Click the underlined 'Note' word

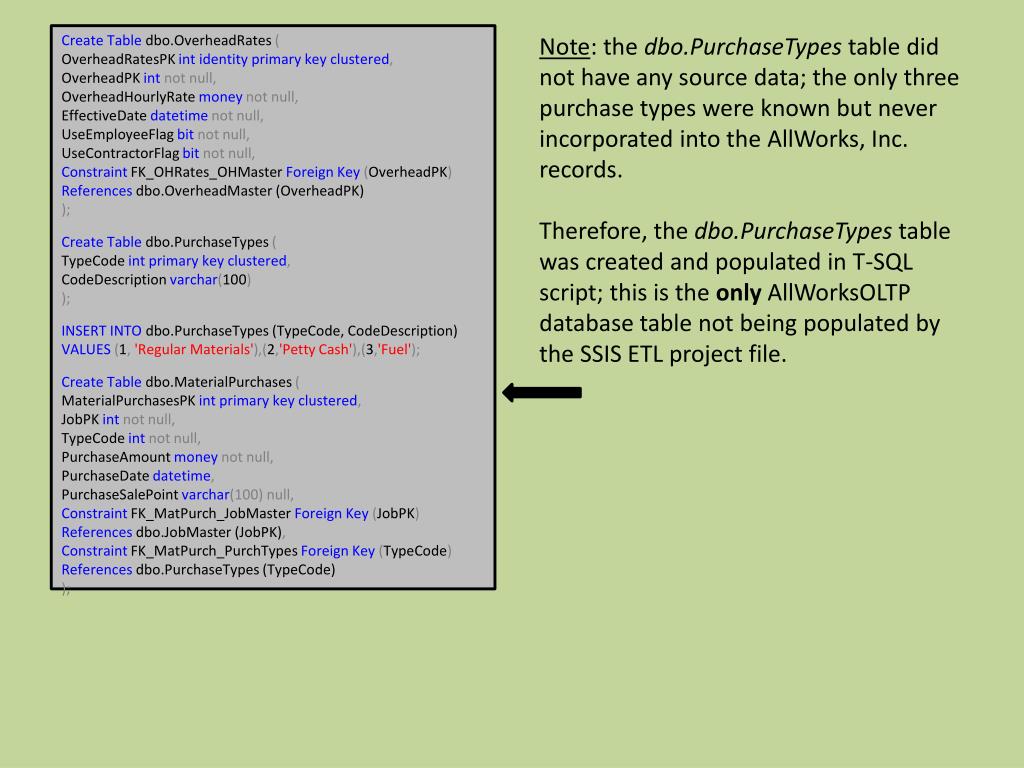pyautogui.click(x=565, y=47)
